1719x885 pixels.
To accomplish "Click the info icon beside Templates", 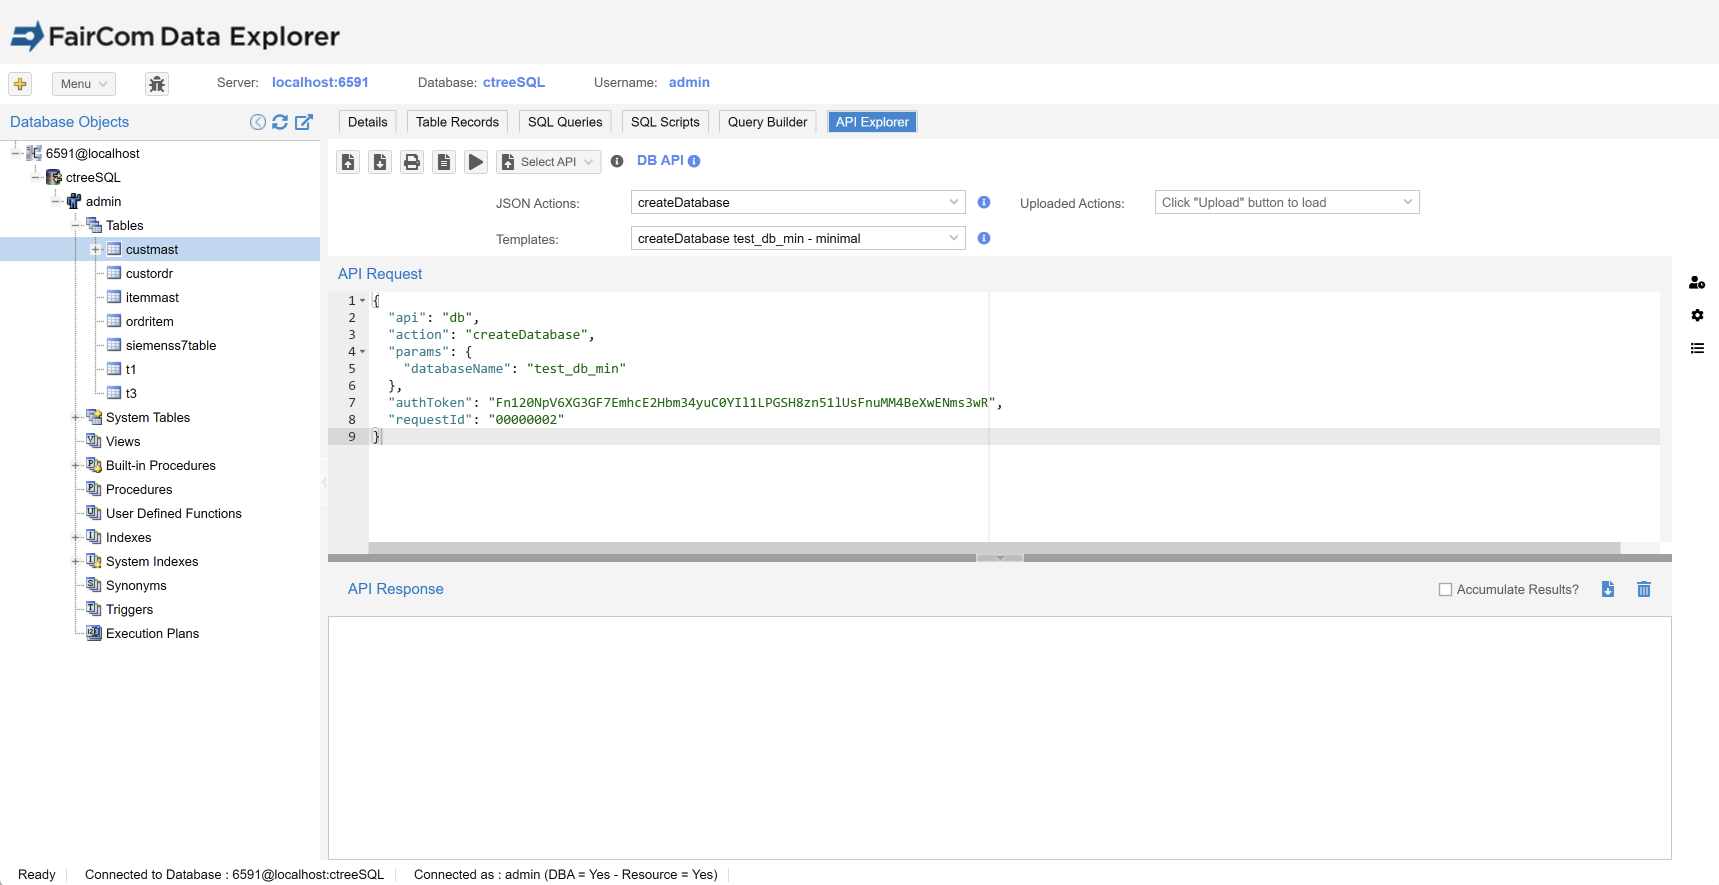I will [984, 238].
